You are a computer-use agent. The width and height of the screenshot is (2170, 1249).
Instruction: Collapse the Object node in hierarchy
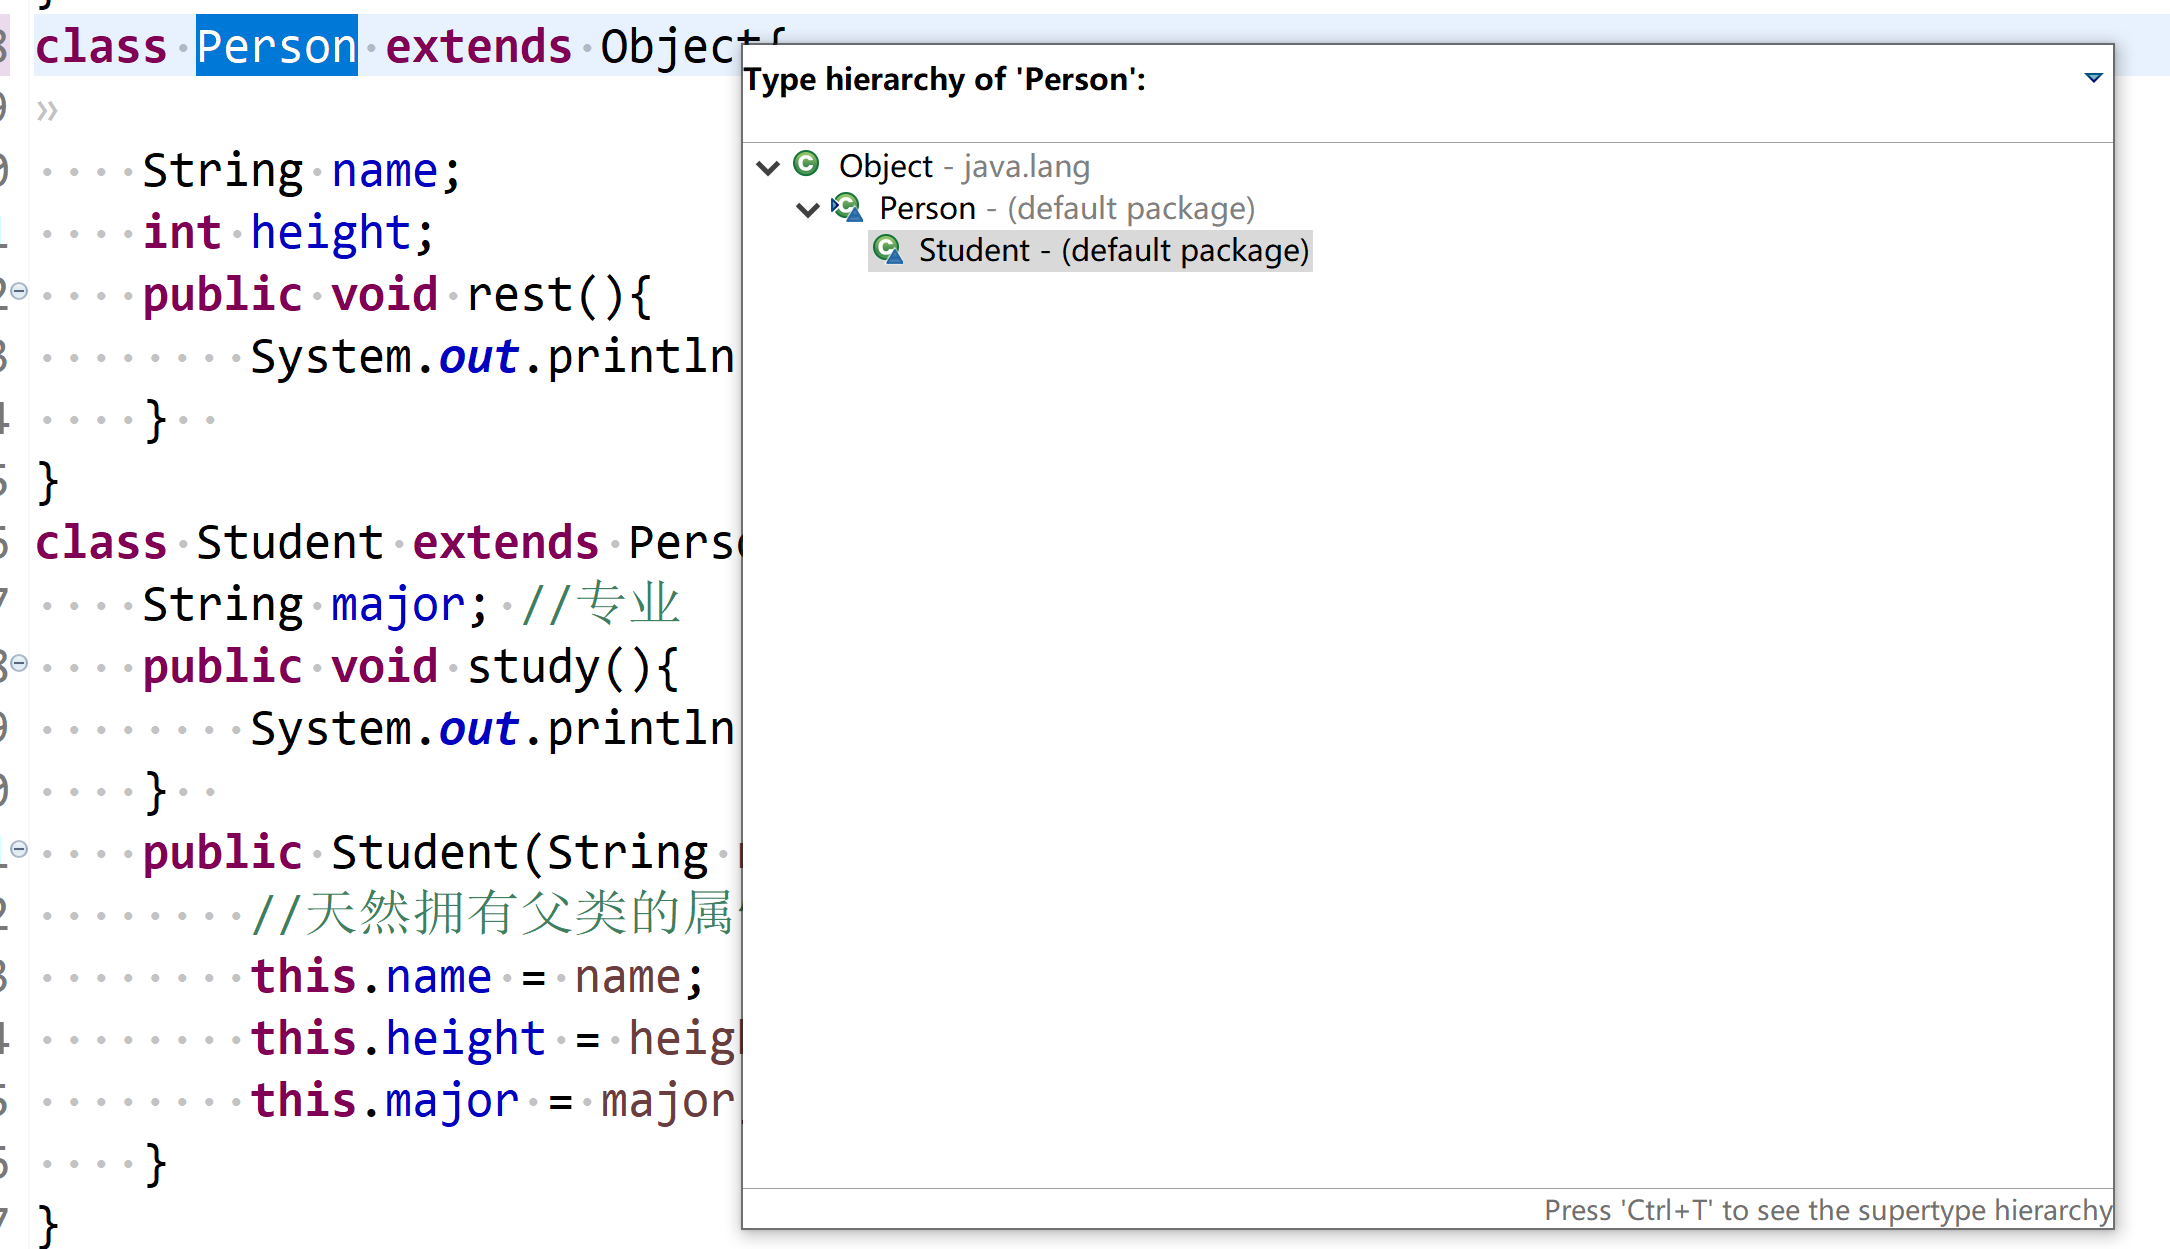(x=768, y=167)
